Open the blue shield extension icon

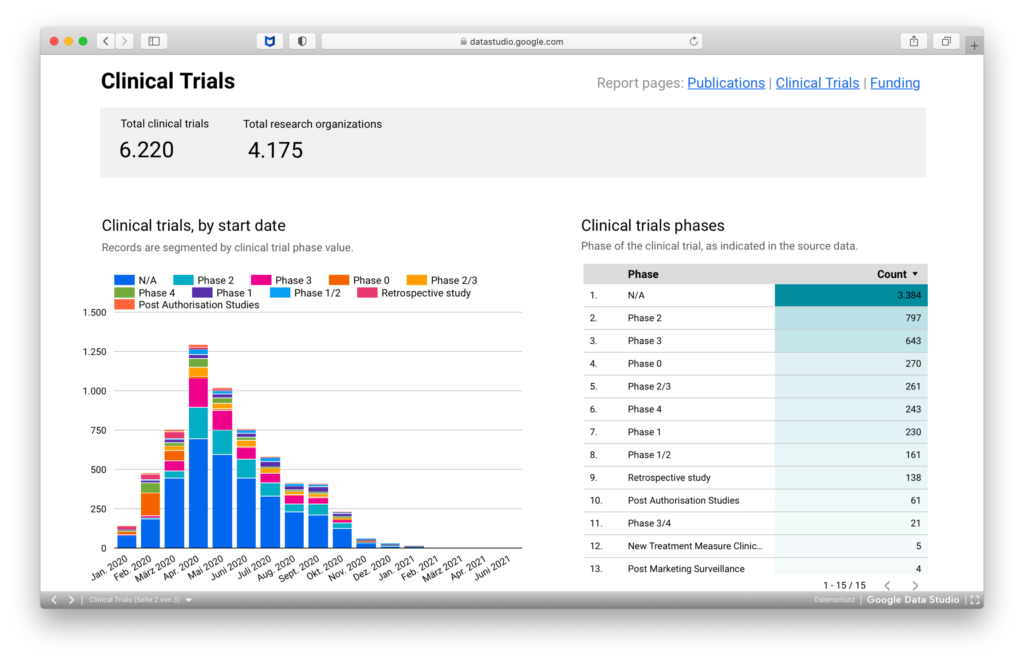pos(270,41)
